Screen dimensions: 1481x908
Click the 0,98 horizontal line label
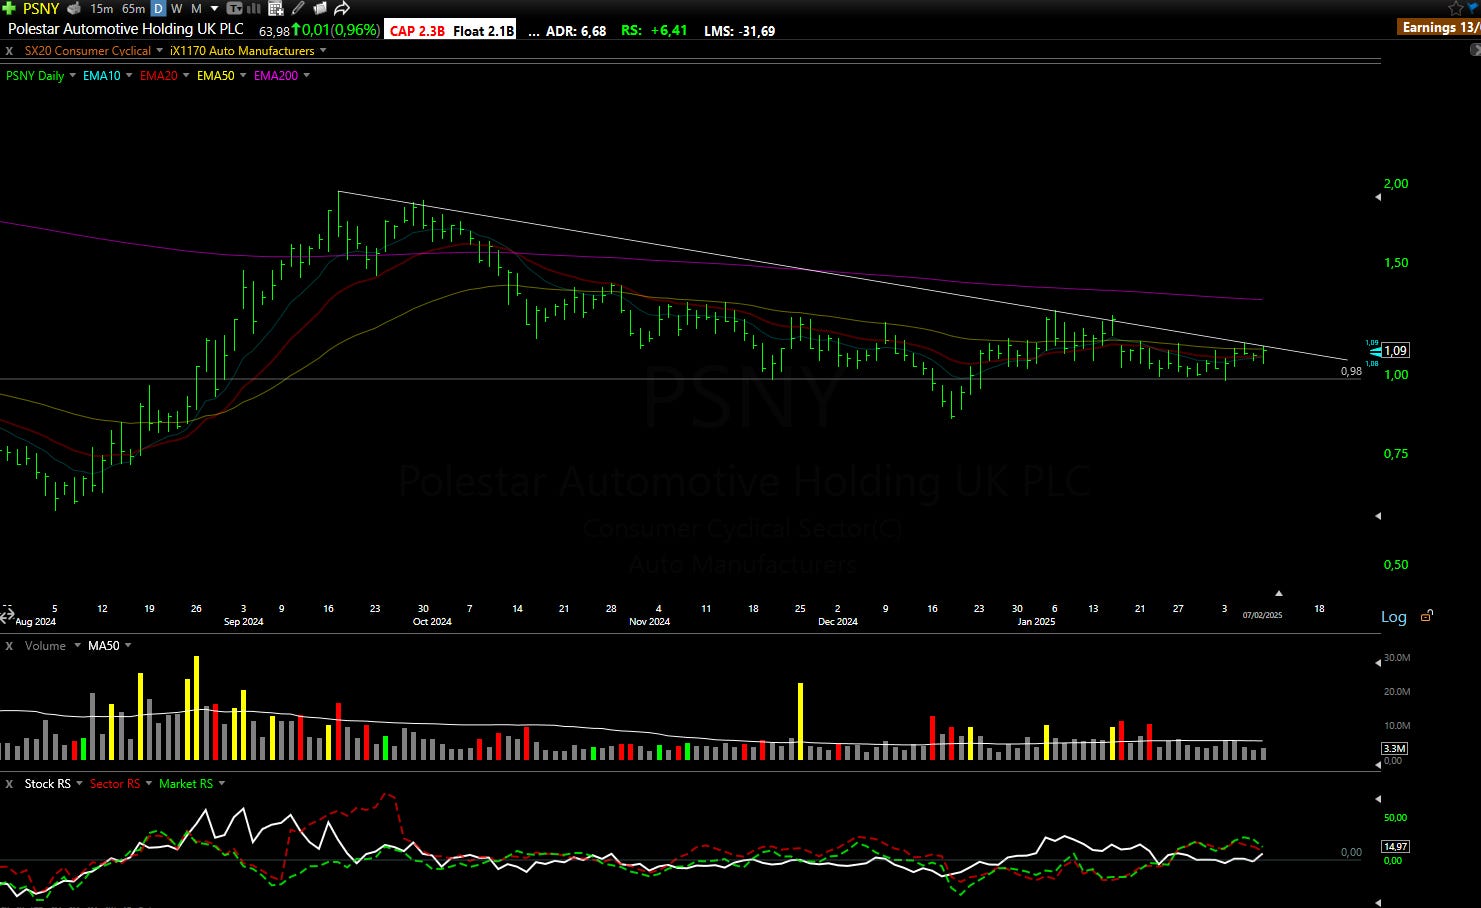coord(1351,371)
